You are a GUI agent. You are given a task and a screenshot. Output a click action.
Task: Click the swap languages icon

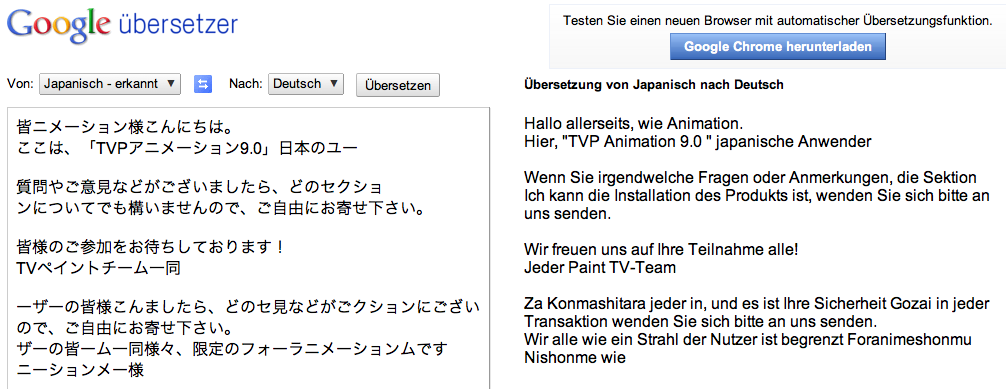pyautogui.click(x=203, y=84)
